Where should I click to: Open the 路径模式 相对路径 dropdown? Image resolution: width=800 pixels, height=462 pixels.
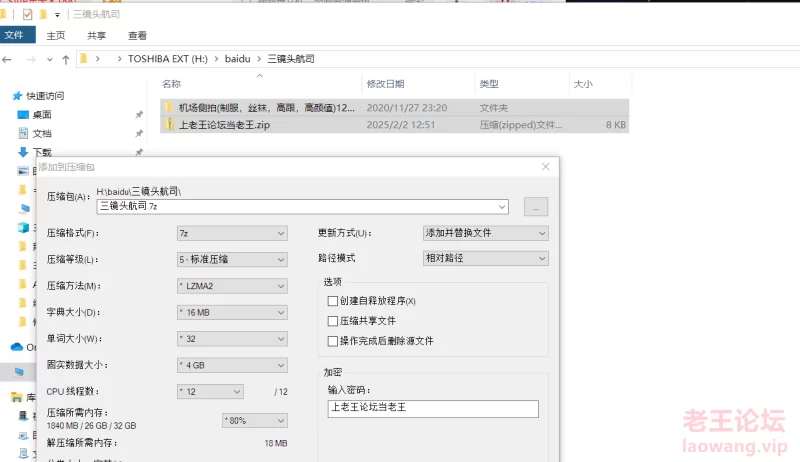[486, 259]
